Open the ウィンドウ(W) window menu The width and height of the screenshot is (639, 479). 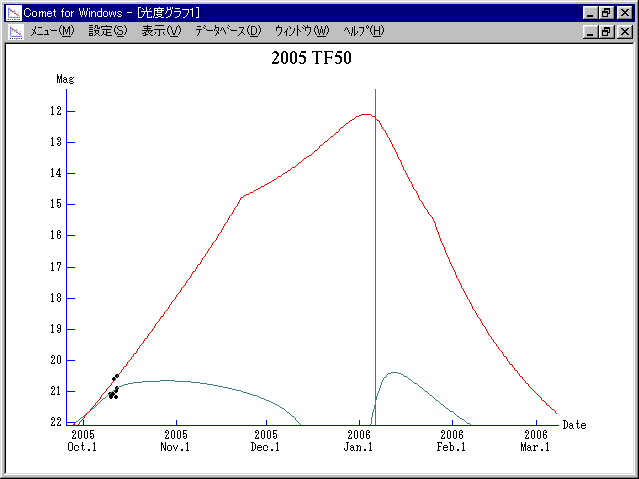pos(301,31)
